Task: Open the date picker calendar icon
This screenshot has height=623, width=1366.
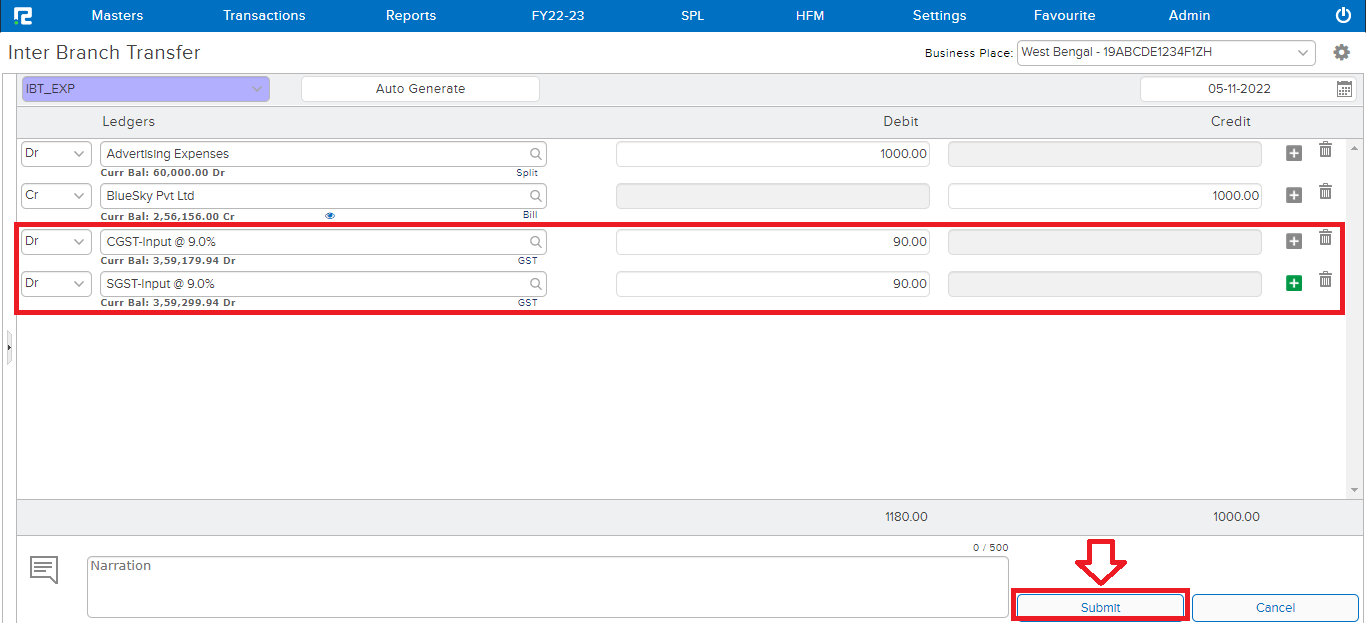Action: point(1344,89)
